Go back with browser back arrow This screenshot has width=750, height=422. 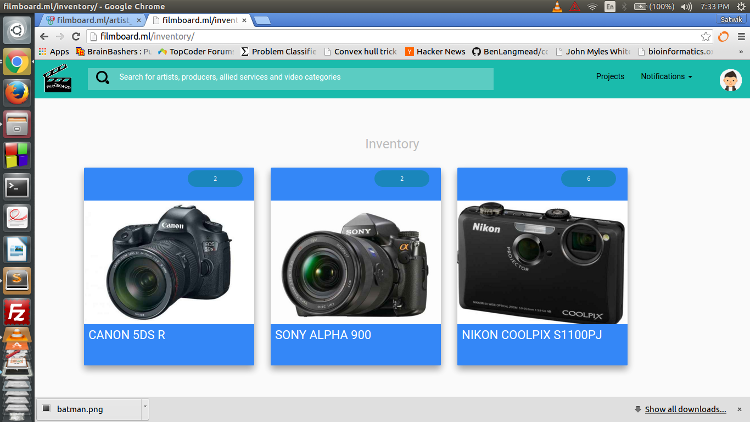pos(44,36)
